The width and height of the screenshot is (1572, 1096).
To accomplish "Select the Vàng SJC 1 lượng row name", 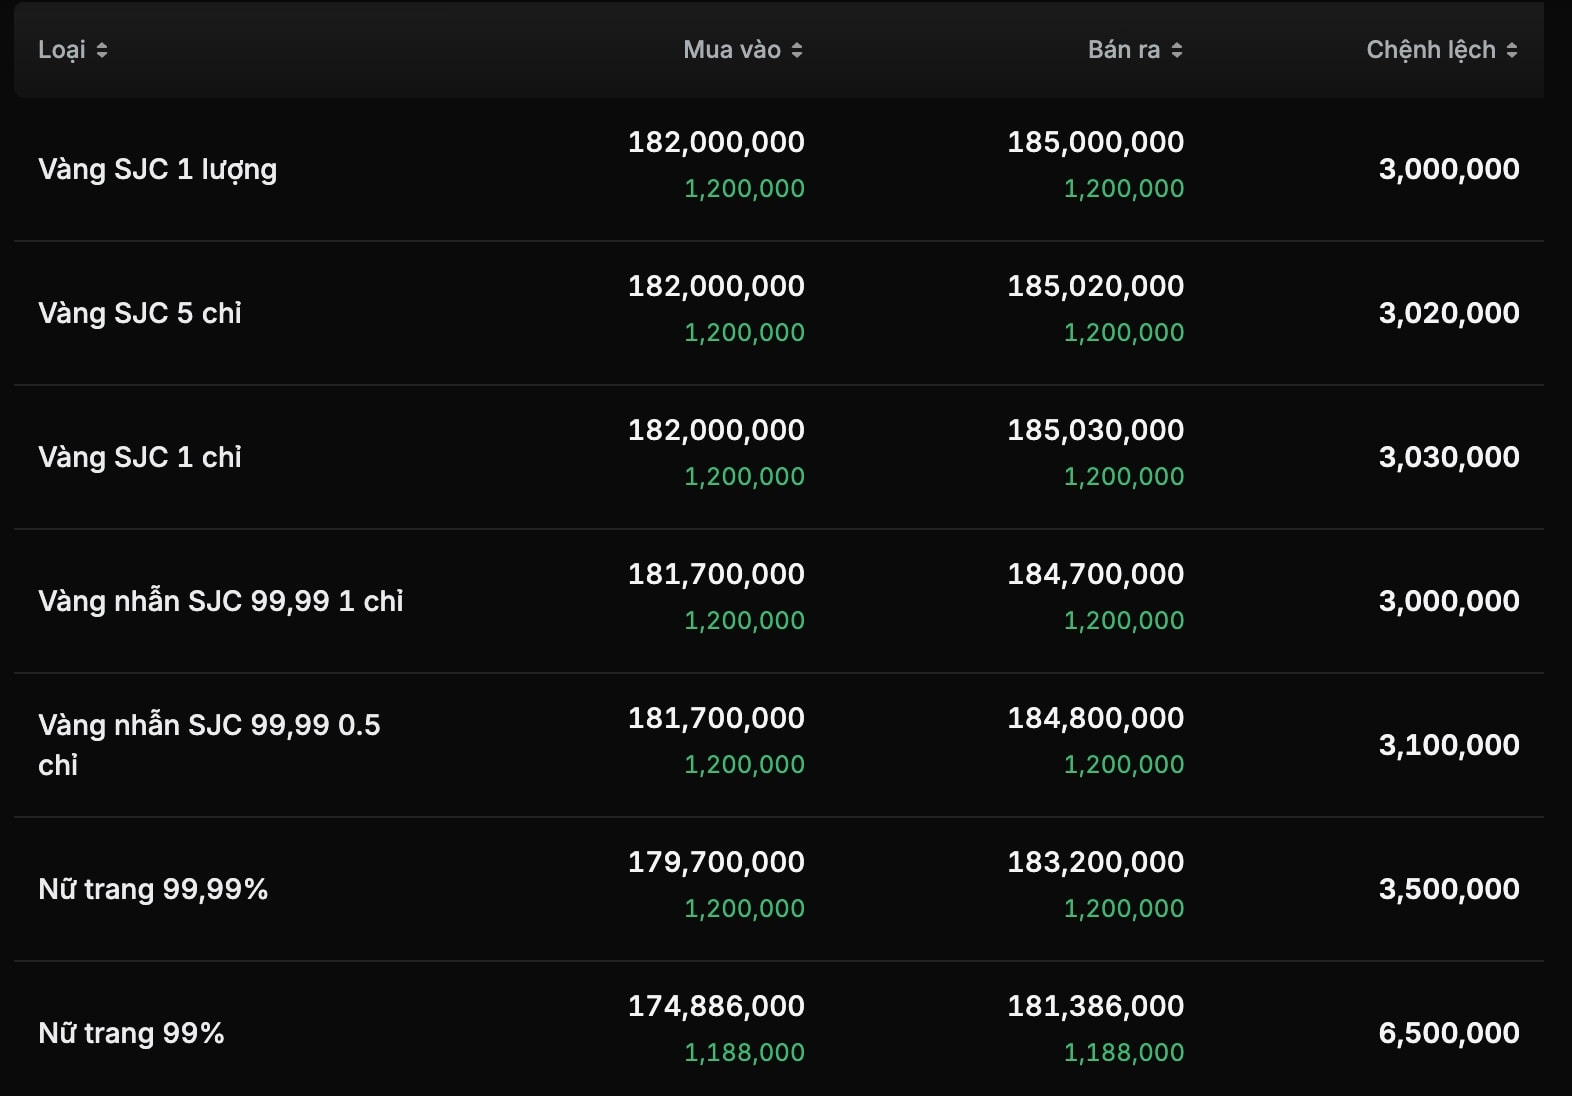I will tap(157, 169).
